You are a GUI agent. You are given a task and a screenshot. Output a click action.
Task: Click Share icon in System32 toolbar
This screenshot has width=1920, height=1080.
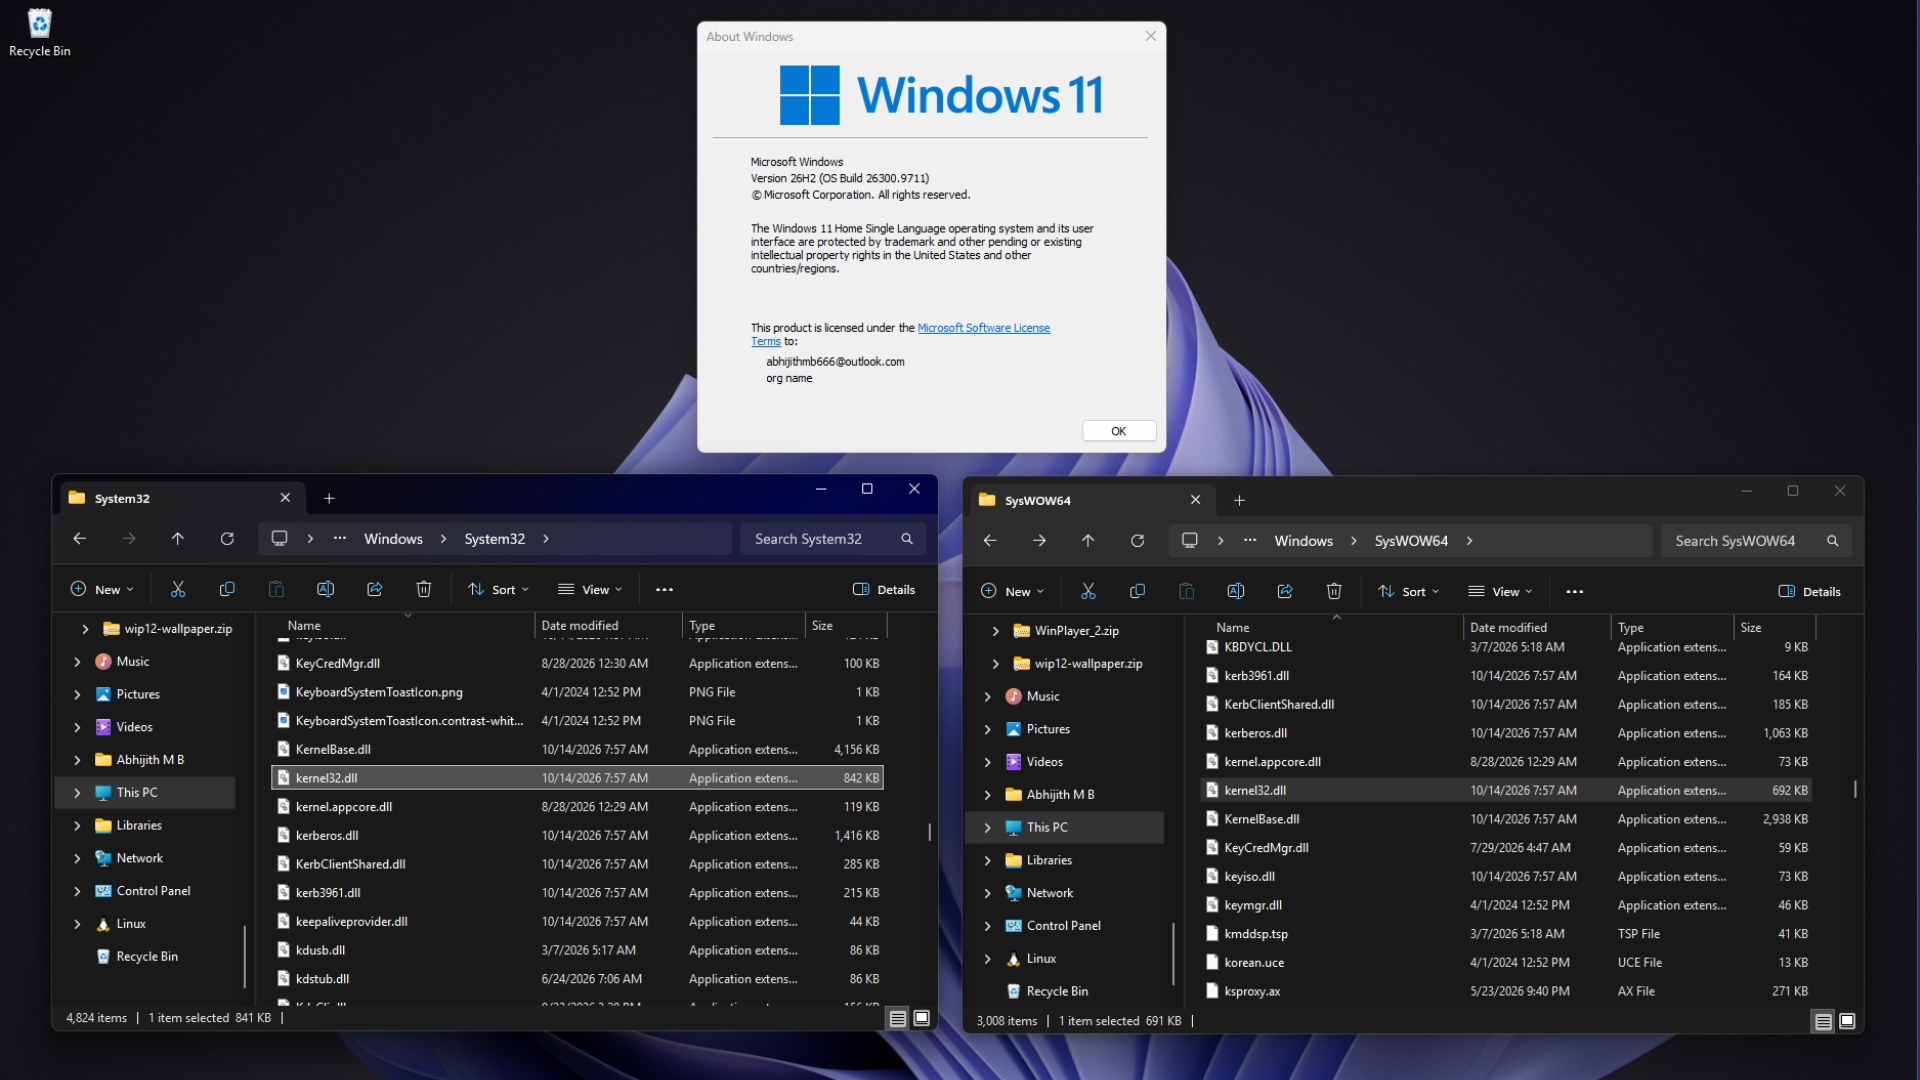(x=375, y=590)
